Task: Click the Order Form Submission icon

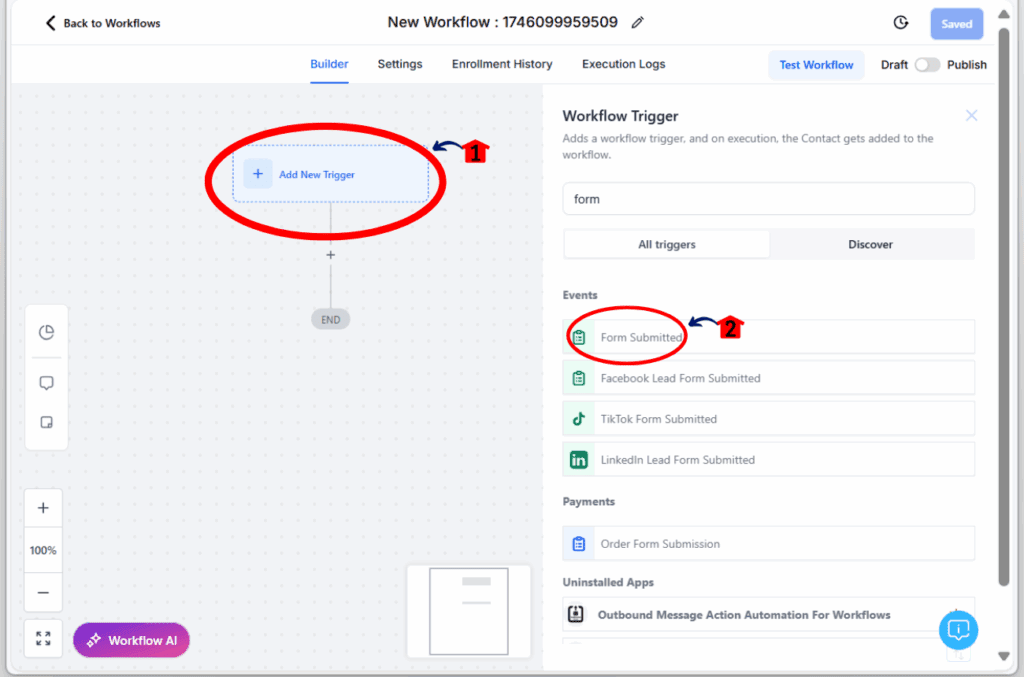Action: 579,544
